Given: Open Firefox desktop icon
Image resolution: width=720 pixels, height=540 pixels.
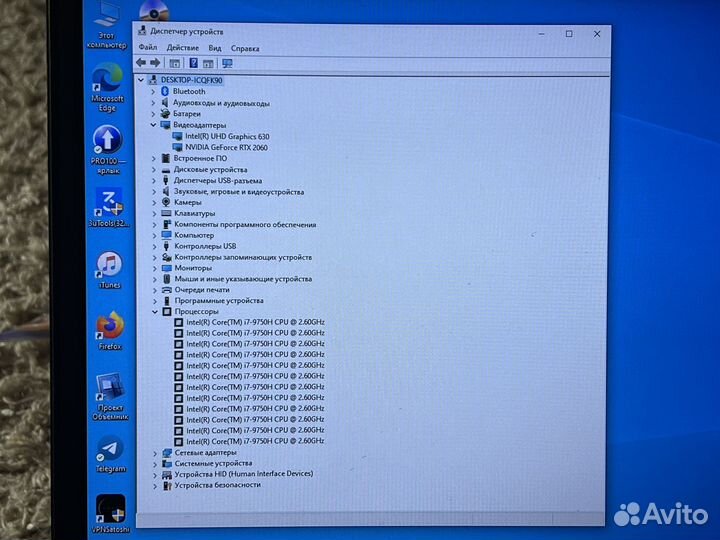Looking at the screenshot, I should 110,331.
